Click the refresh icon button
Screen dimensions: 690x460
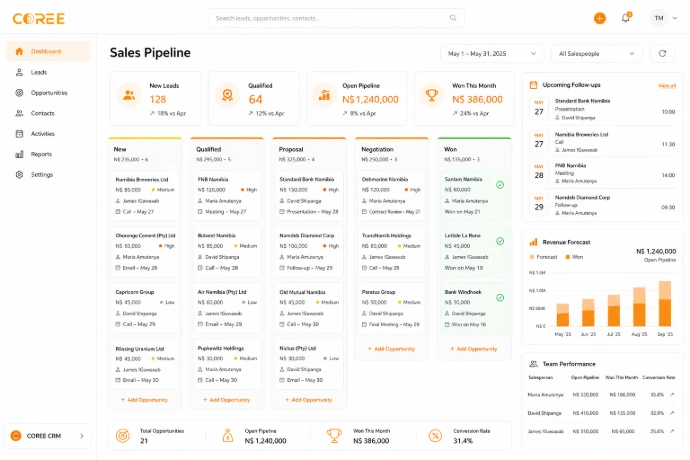pyautogui.click(x=662, y=53)
